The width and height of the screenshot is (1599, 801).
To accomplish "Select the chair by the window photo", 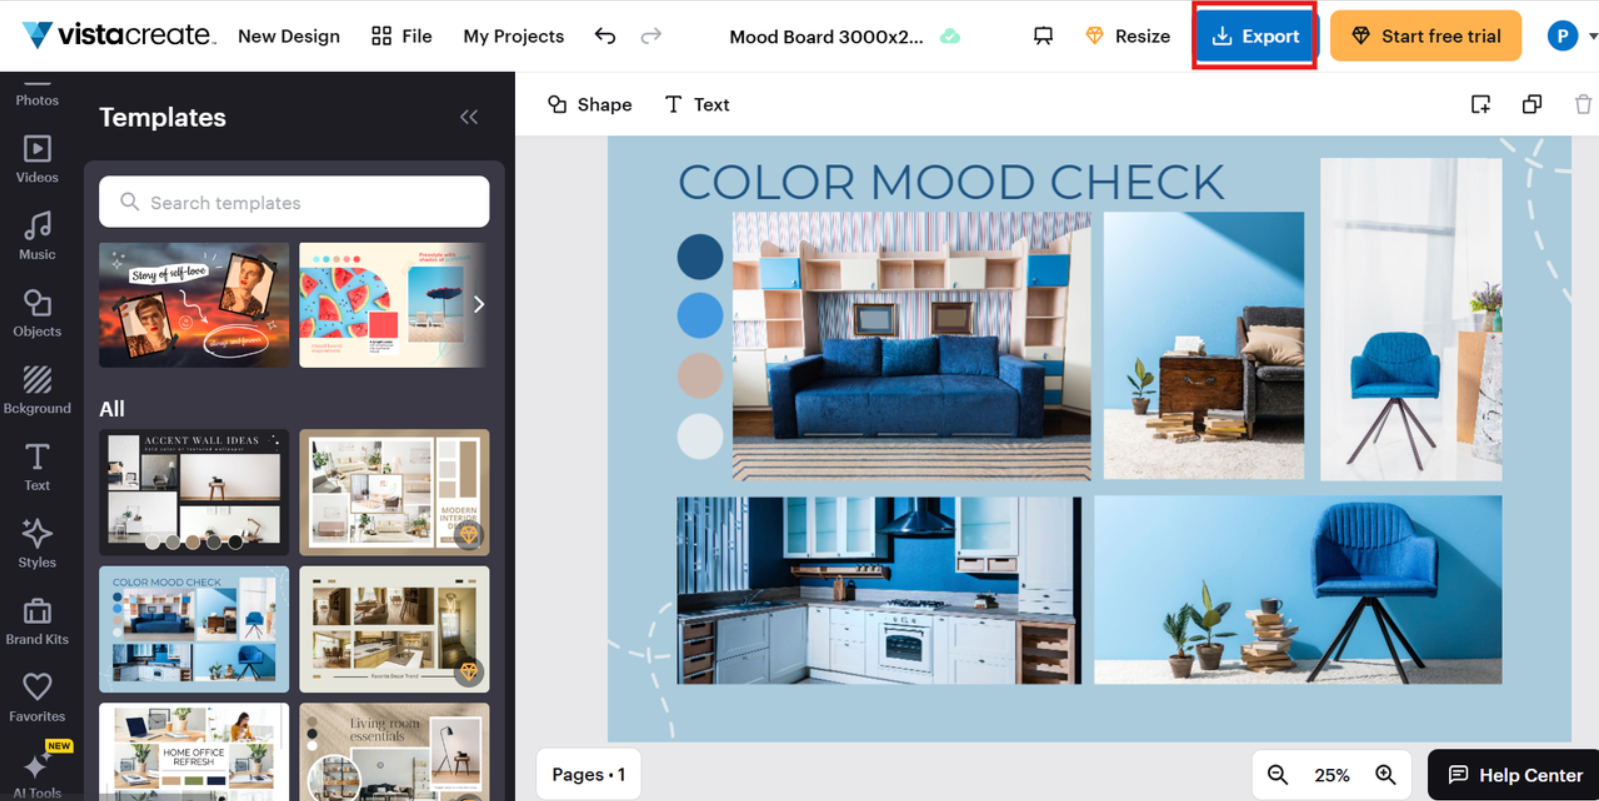I will click(1411, 319).
